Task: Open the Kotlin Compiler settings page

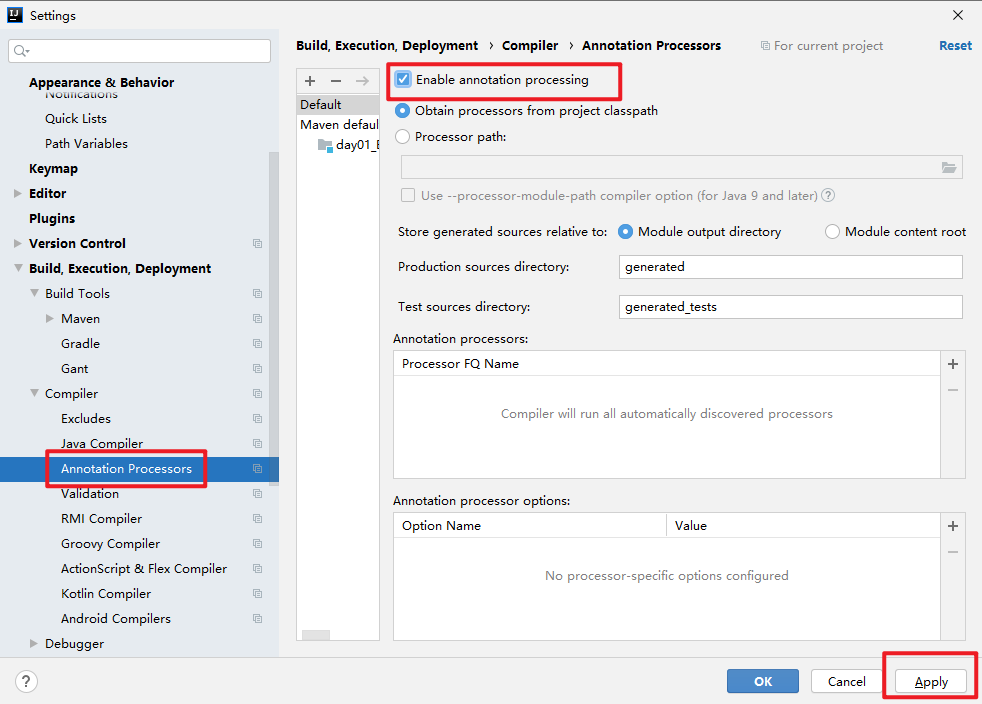Action: coord(106,594)
